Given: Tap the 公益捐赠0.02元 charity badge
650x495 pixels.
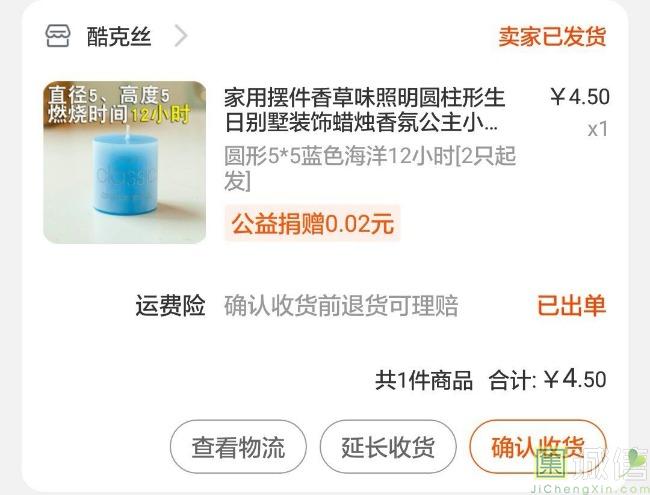Looking at the screenshot, I should click(312, 223).
